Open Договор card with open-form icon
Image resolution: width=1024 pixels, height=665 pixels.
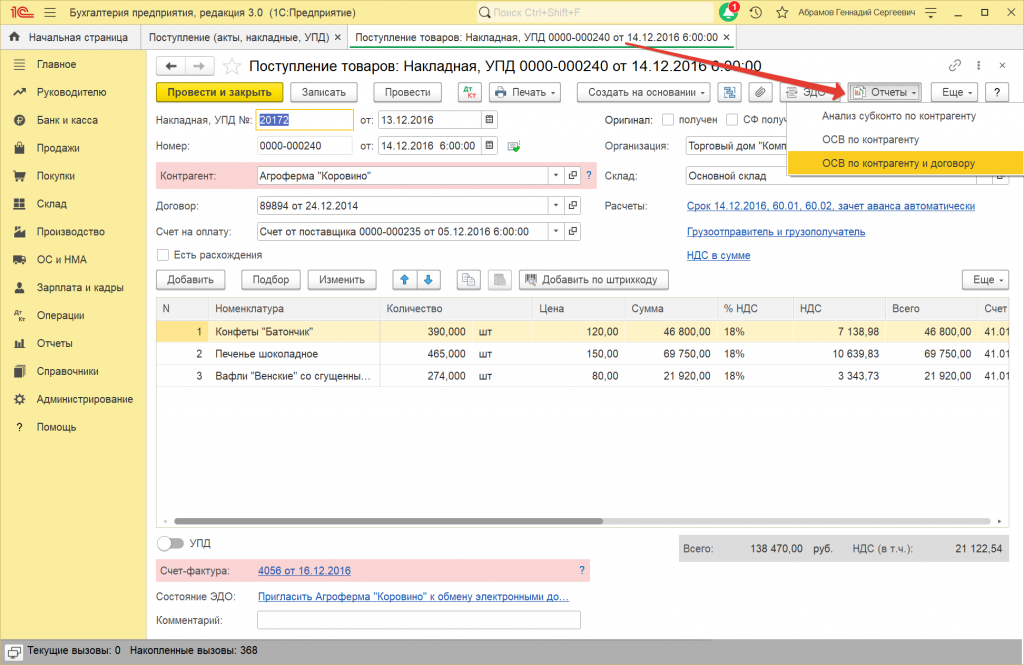point(573,205)
